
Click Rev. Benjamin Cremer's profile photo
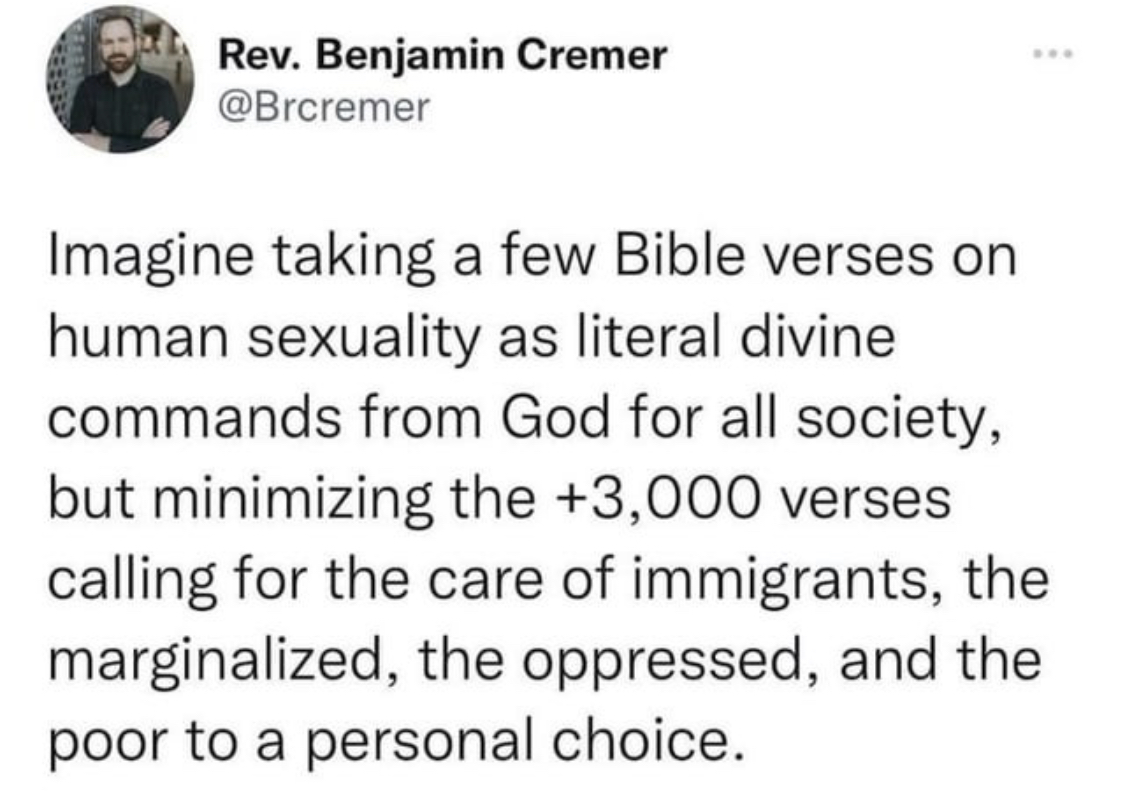coord(121,80)
